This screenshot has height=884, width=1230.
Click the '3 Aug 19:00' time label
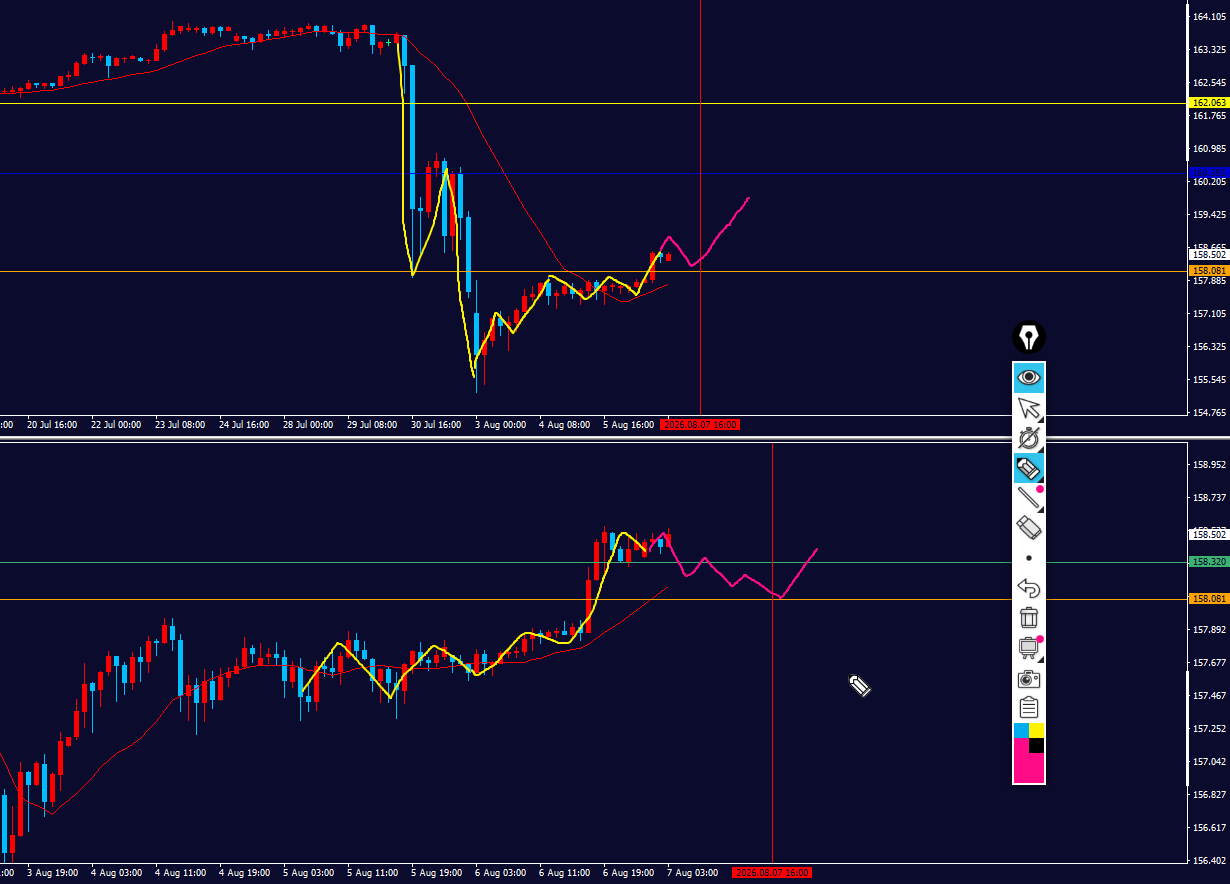pyautogui.click(x=53, y=873)
